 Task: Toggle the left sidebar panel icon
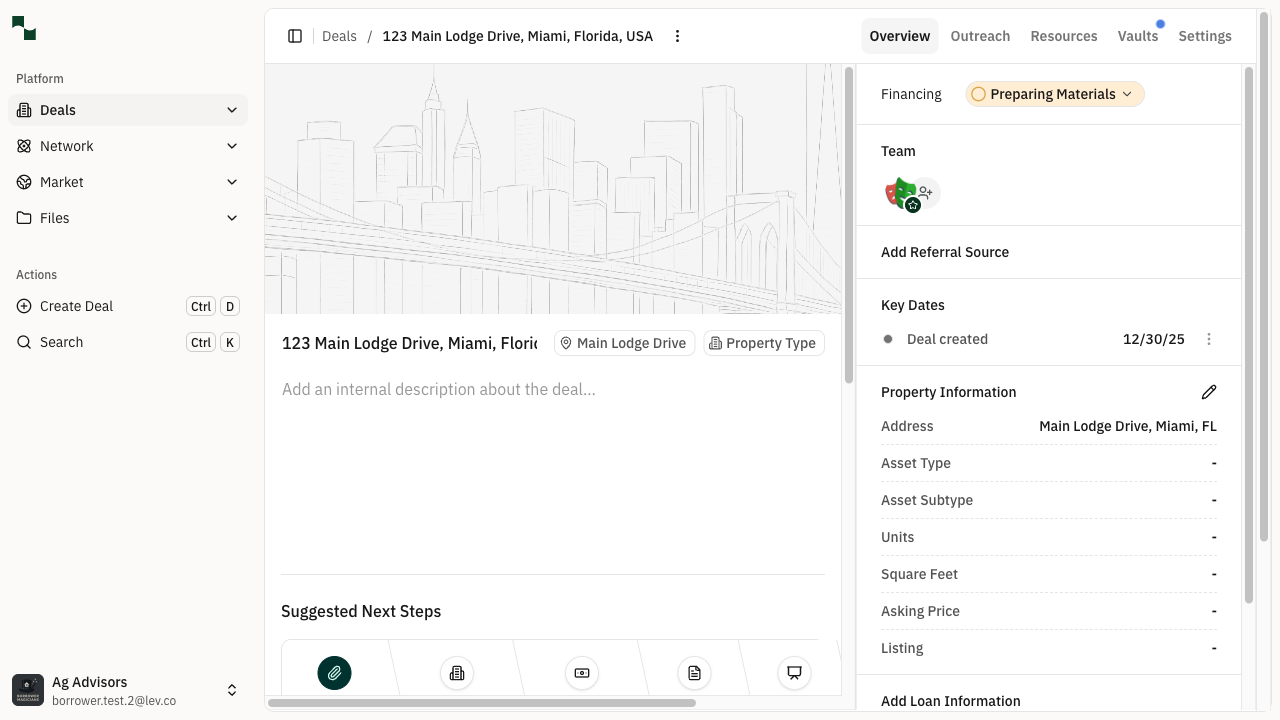295,36
